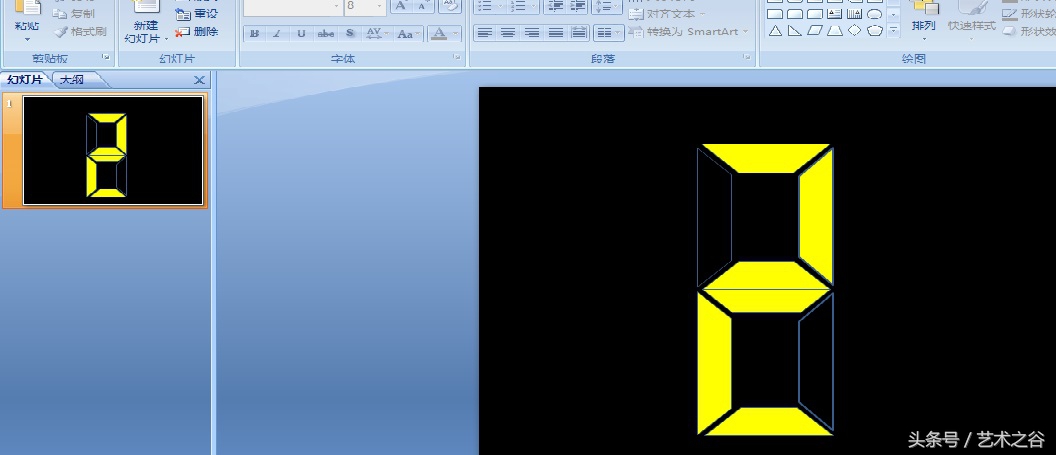
Task: Open the change case Aa dropdown
Action: click(x=408, y=34)
